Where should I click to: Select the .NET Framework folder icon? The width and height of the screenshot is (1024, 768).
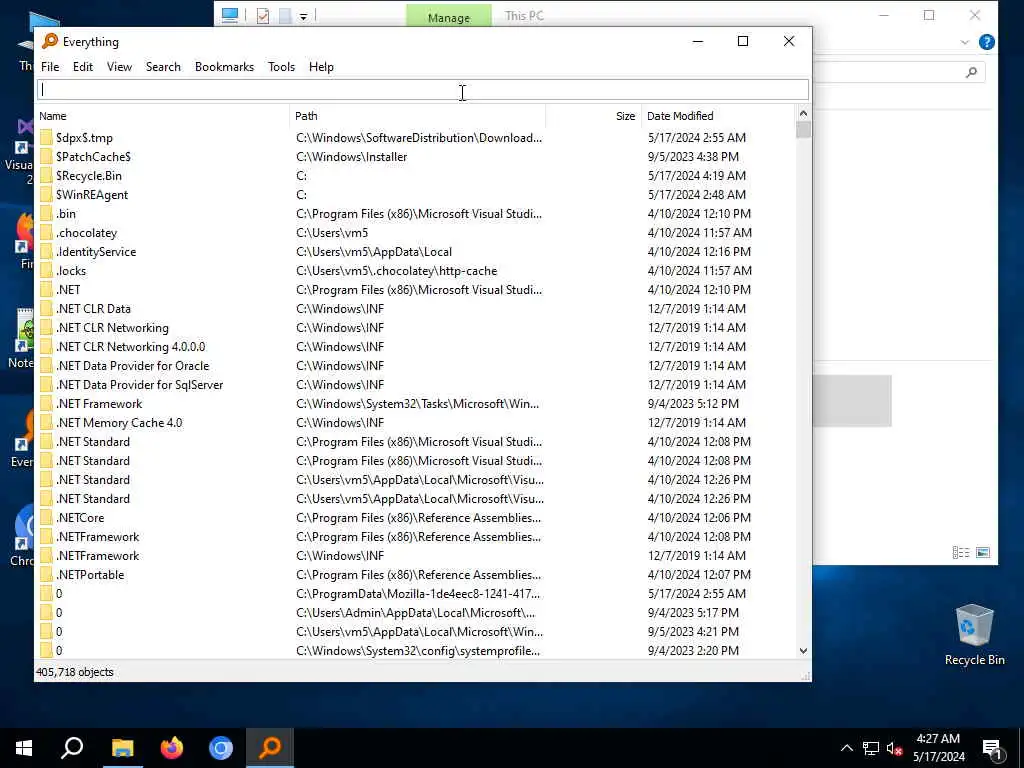tap(46, 404)
